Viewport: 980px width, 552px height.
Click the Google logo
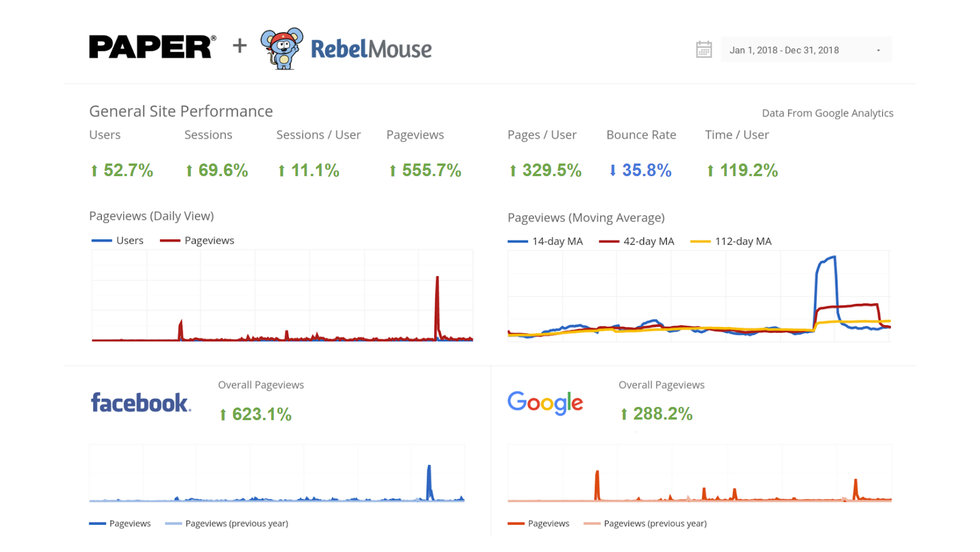click(545, 403)
